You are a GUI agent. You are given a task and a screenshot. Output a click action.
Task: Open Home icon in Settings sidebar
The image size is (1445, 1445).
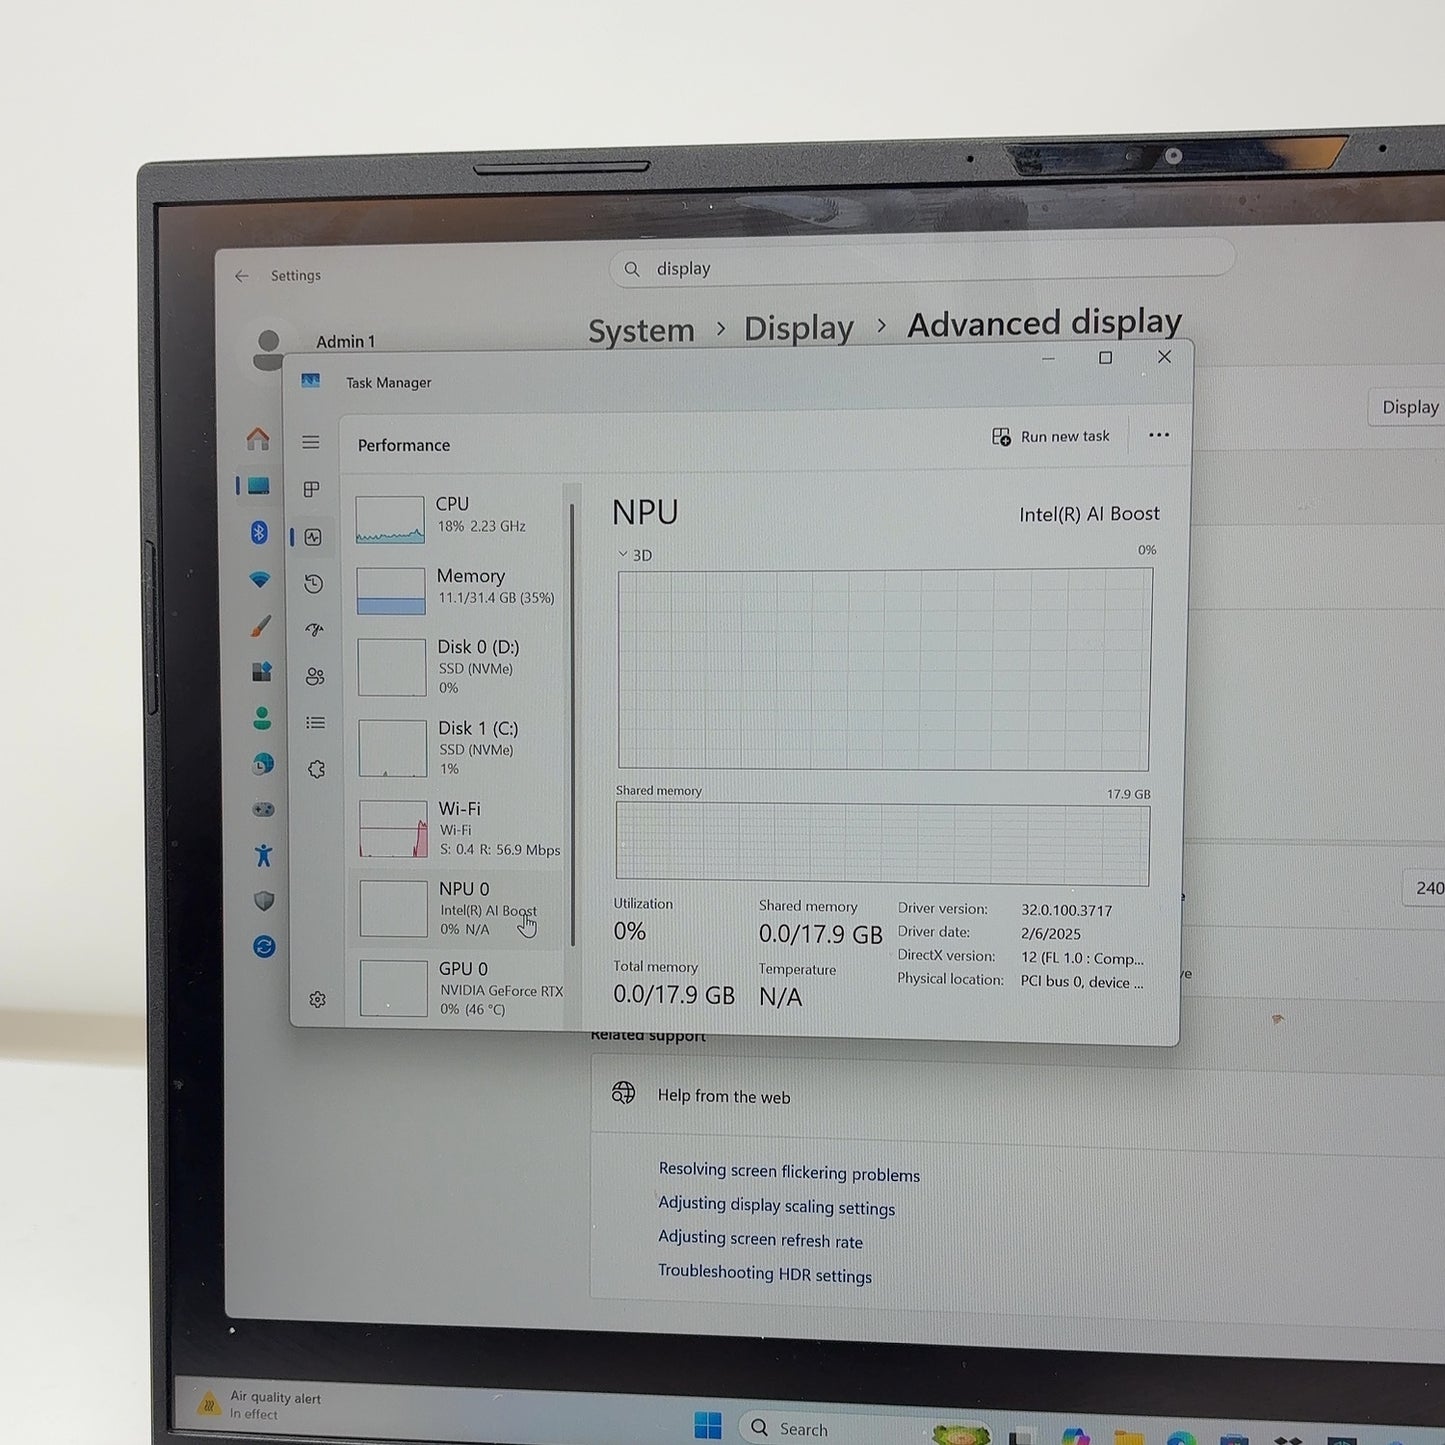(258, 438)
